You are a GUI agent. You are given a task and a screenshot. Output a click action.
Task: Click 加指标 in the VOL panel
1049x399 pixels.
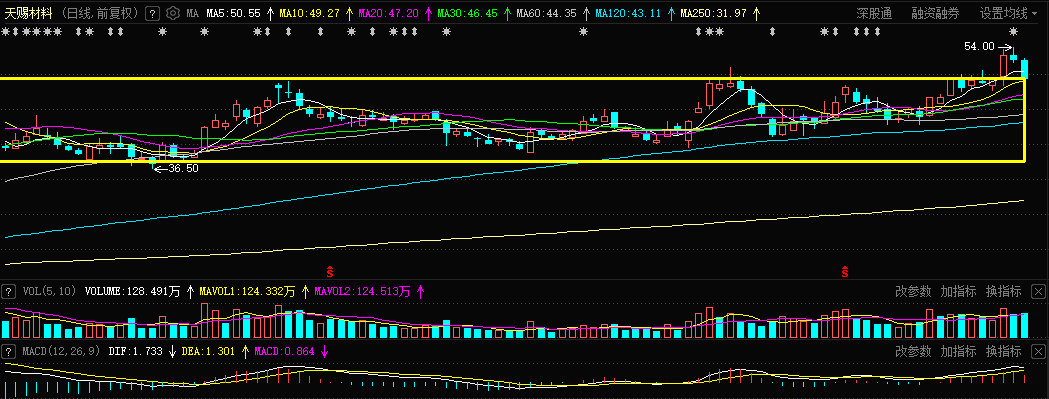(958, 291)
